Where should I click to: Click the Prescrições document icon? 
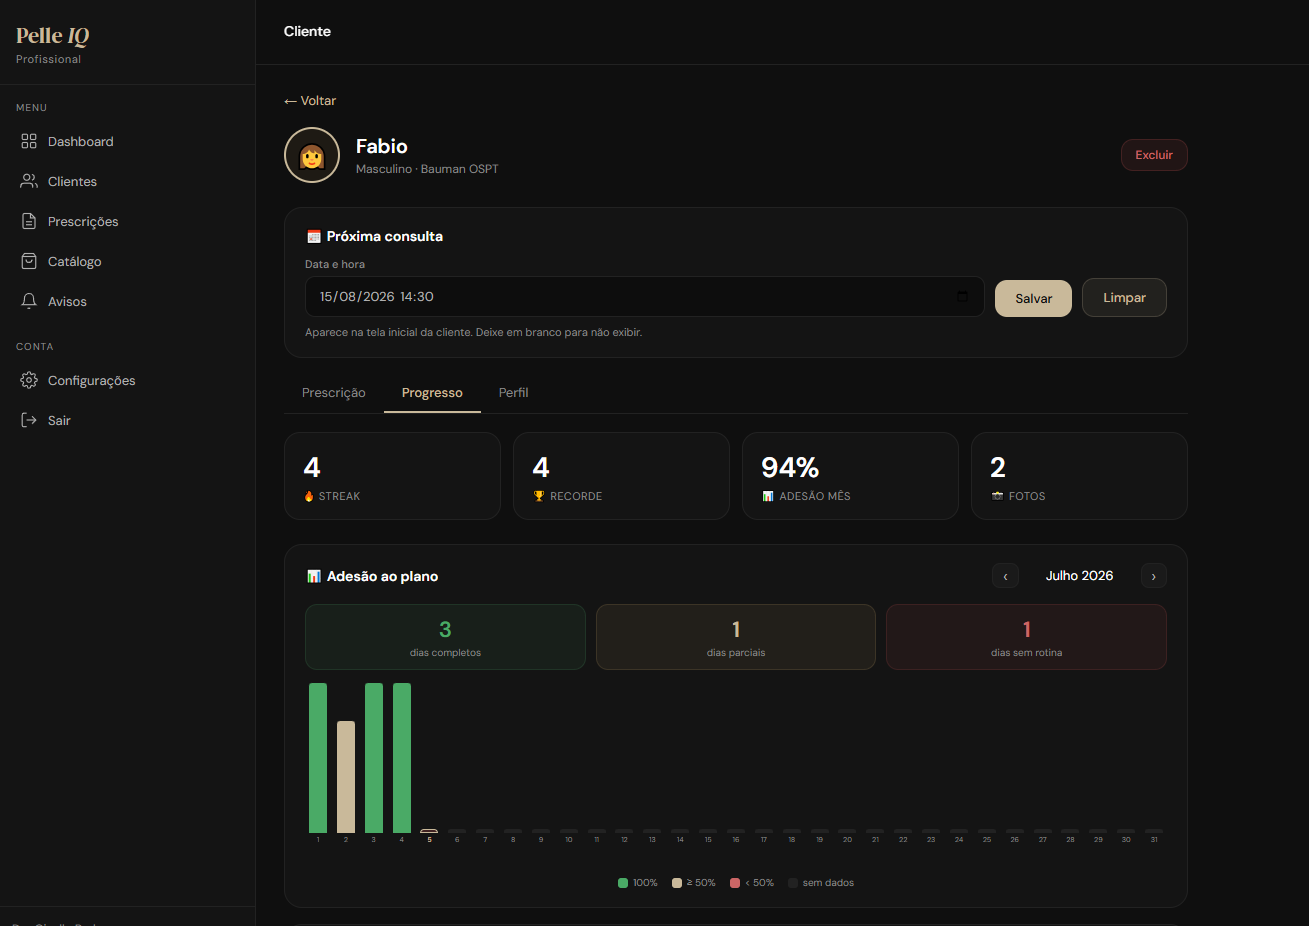click(x=29, y=221)
